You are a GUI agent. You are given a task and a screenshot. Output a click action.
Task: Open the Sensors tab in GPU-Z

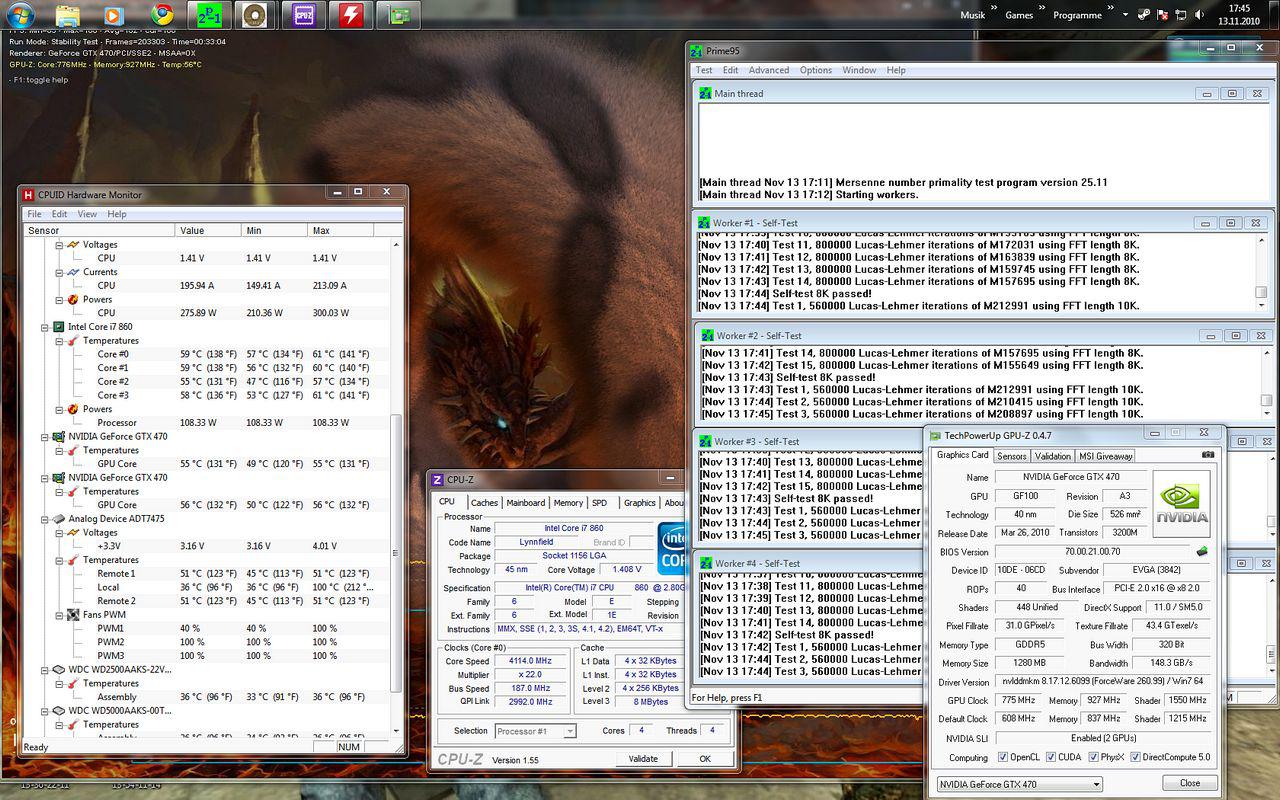[x=1011, y=456]
